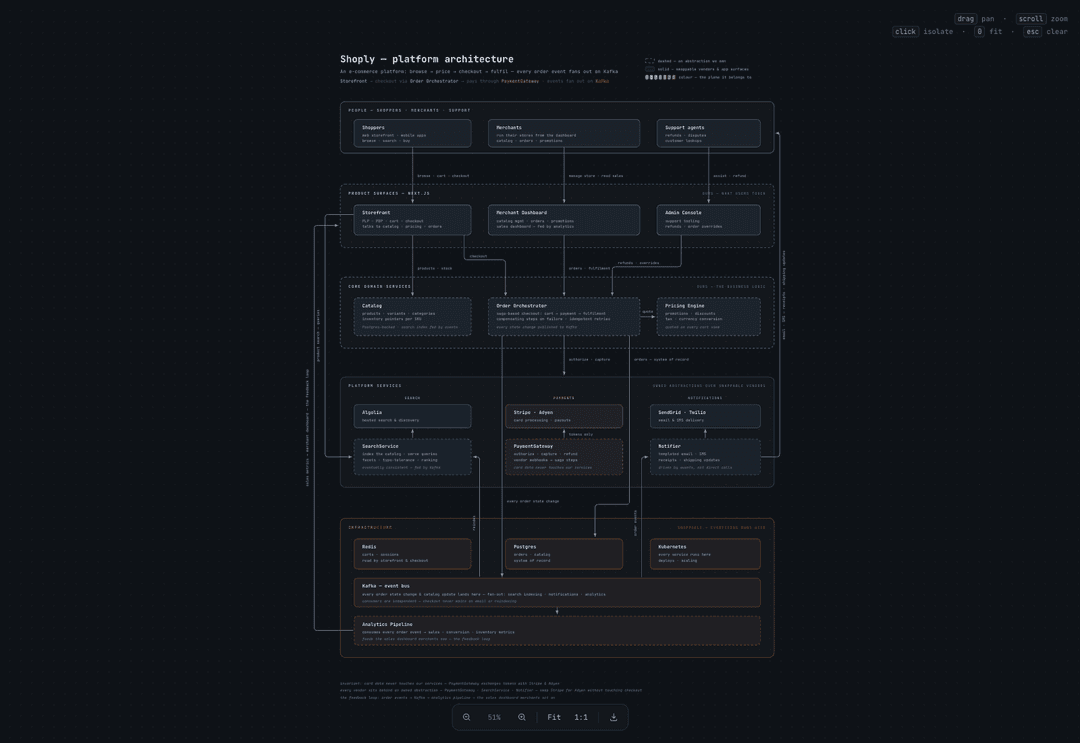The image size is (1080, 743).
Task: Click the zoom out magnifier icon
Action: [466, 717]
